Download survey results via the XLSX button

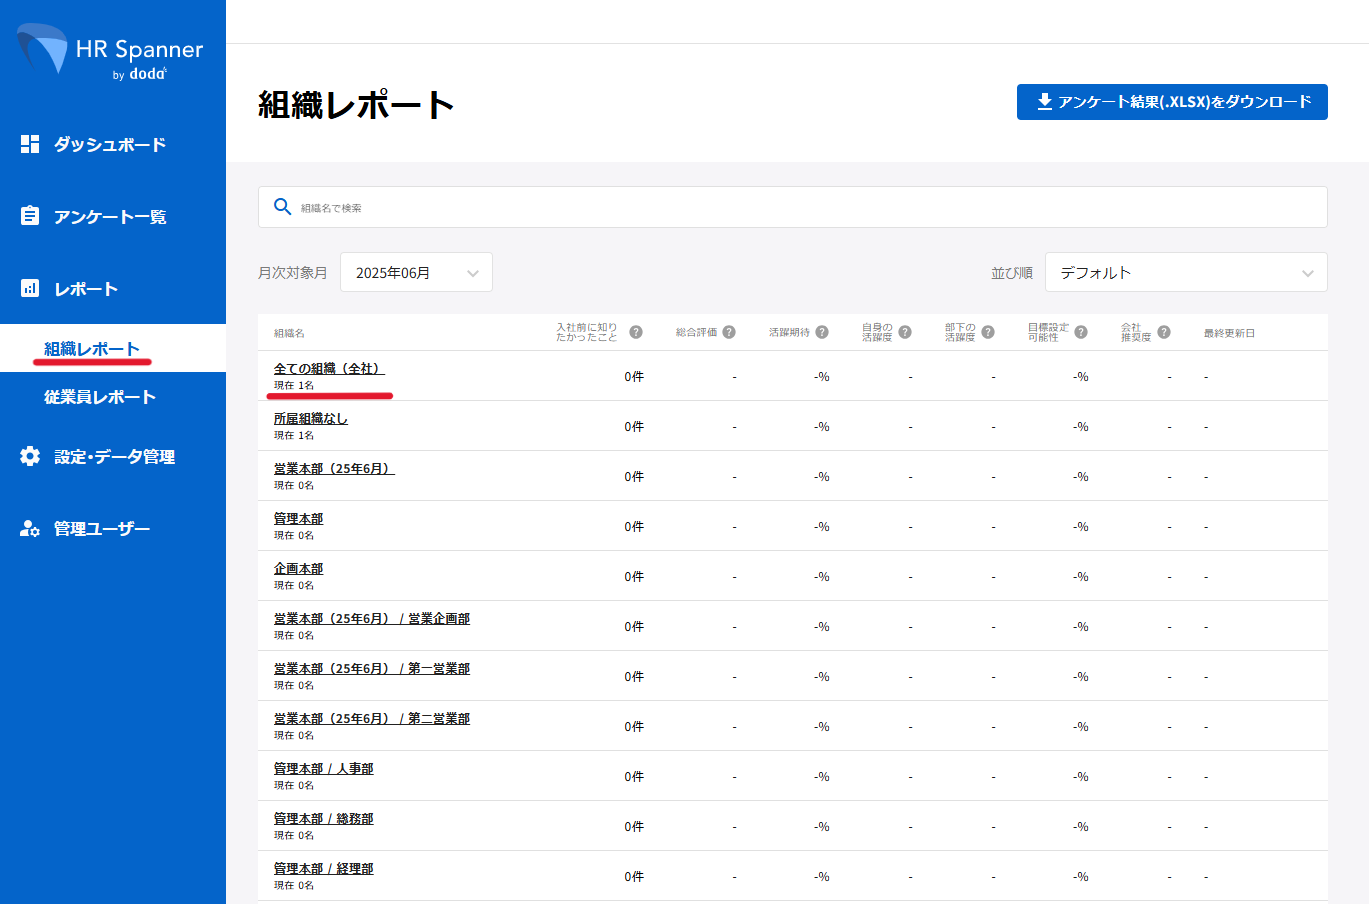[x=1172, y=101]
